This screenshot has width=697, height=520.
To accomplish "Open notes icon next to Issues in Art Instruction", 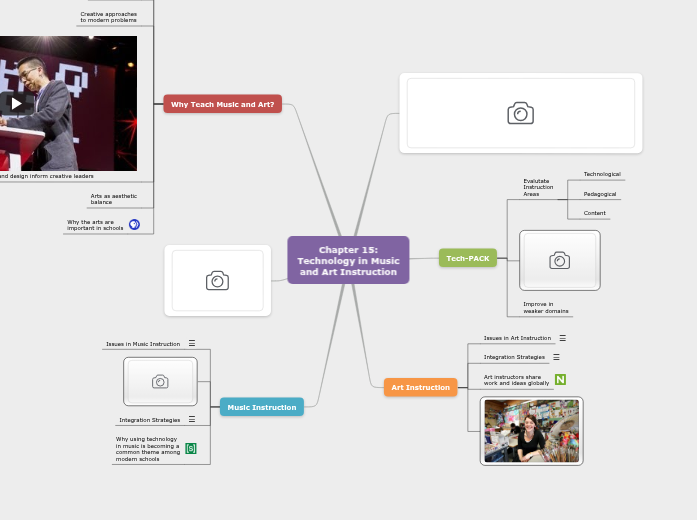I will [562, 338].
